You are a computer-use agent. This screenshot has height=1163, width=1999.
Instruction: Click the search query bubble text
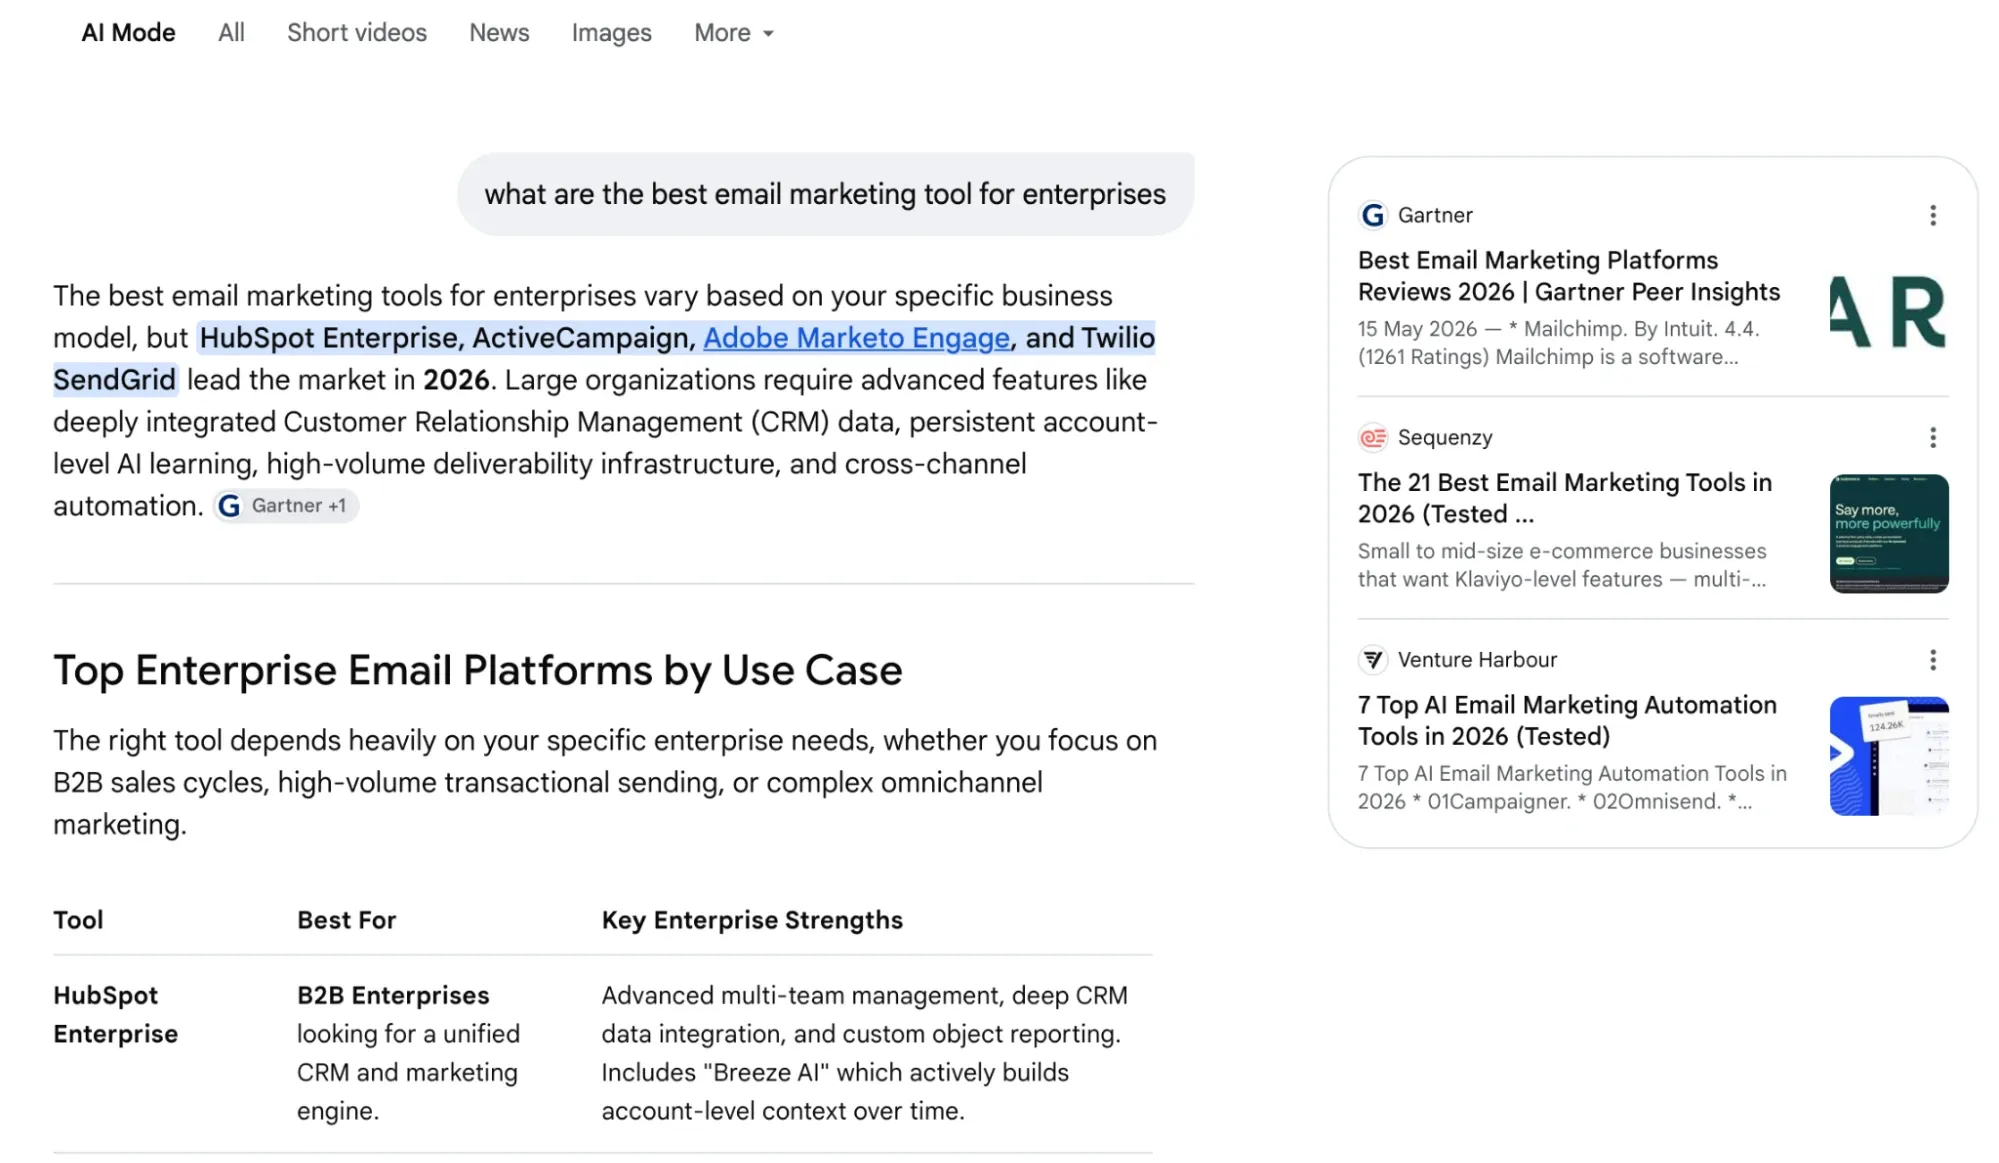(x=825, y=194)
